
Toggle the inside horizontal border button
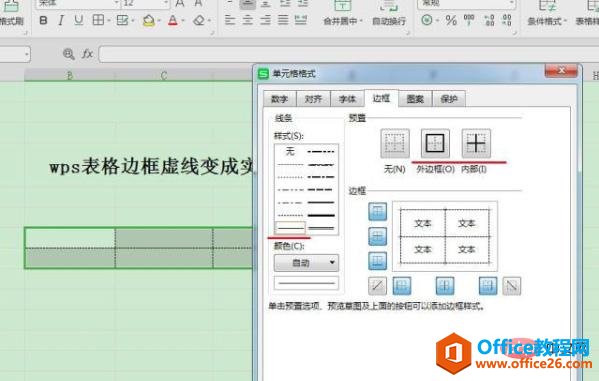click(377, 236)
